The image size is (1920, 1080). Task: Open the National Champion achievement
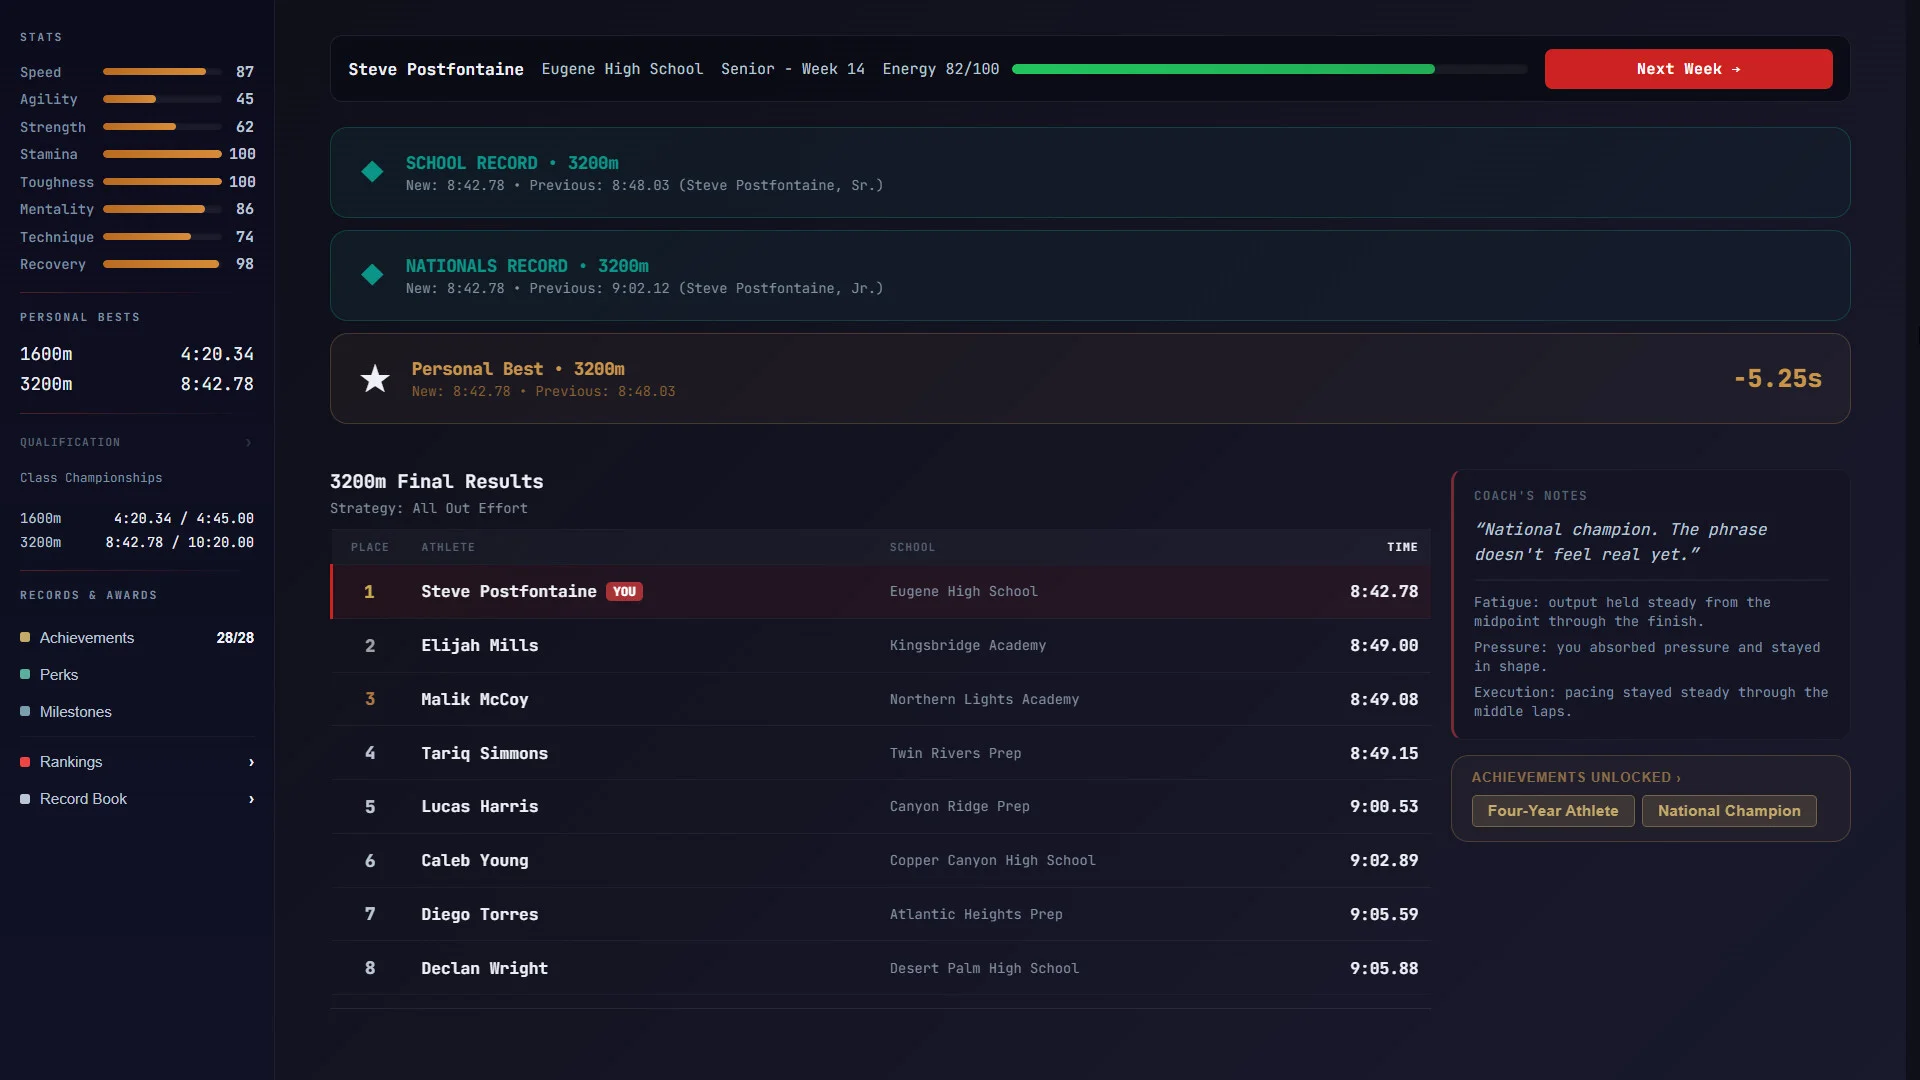point(1729,811)
